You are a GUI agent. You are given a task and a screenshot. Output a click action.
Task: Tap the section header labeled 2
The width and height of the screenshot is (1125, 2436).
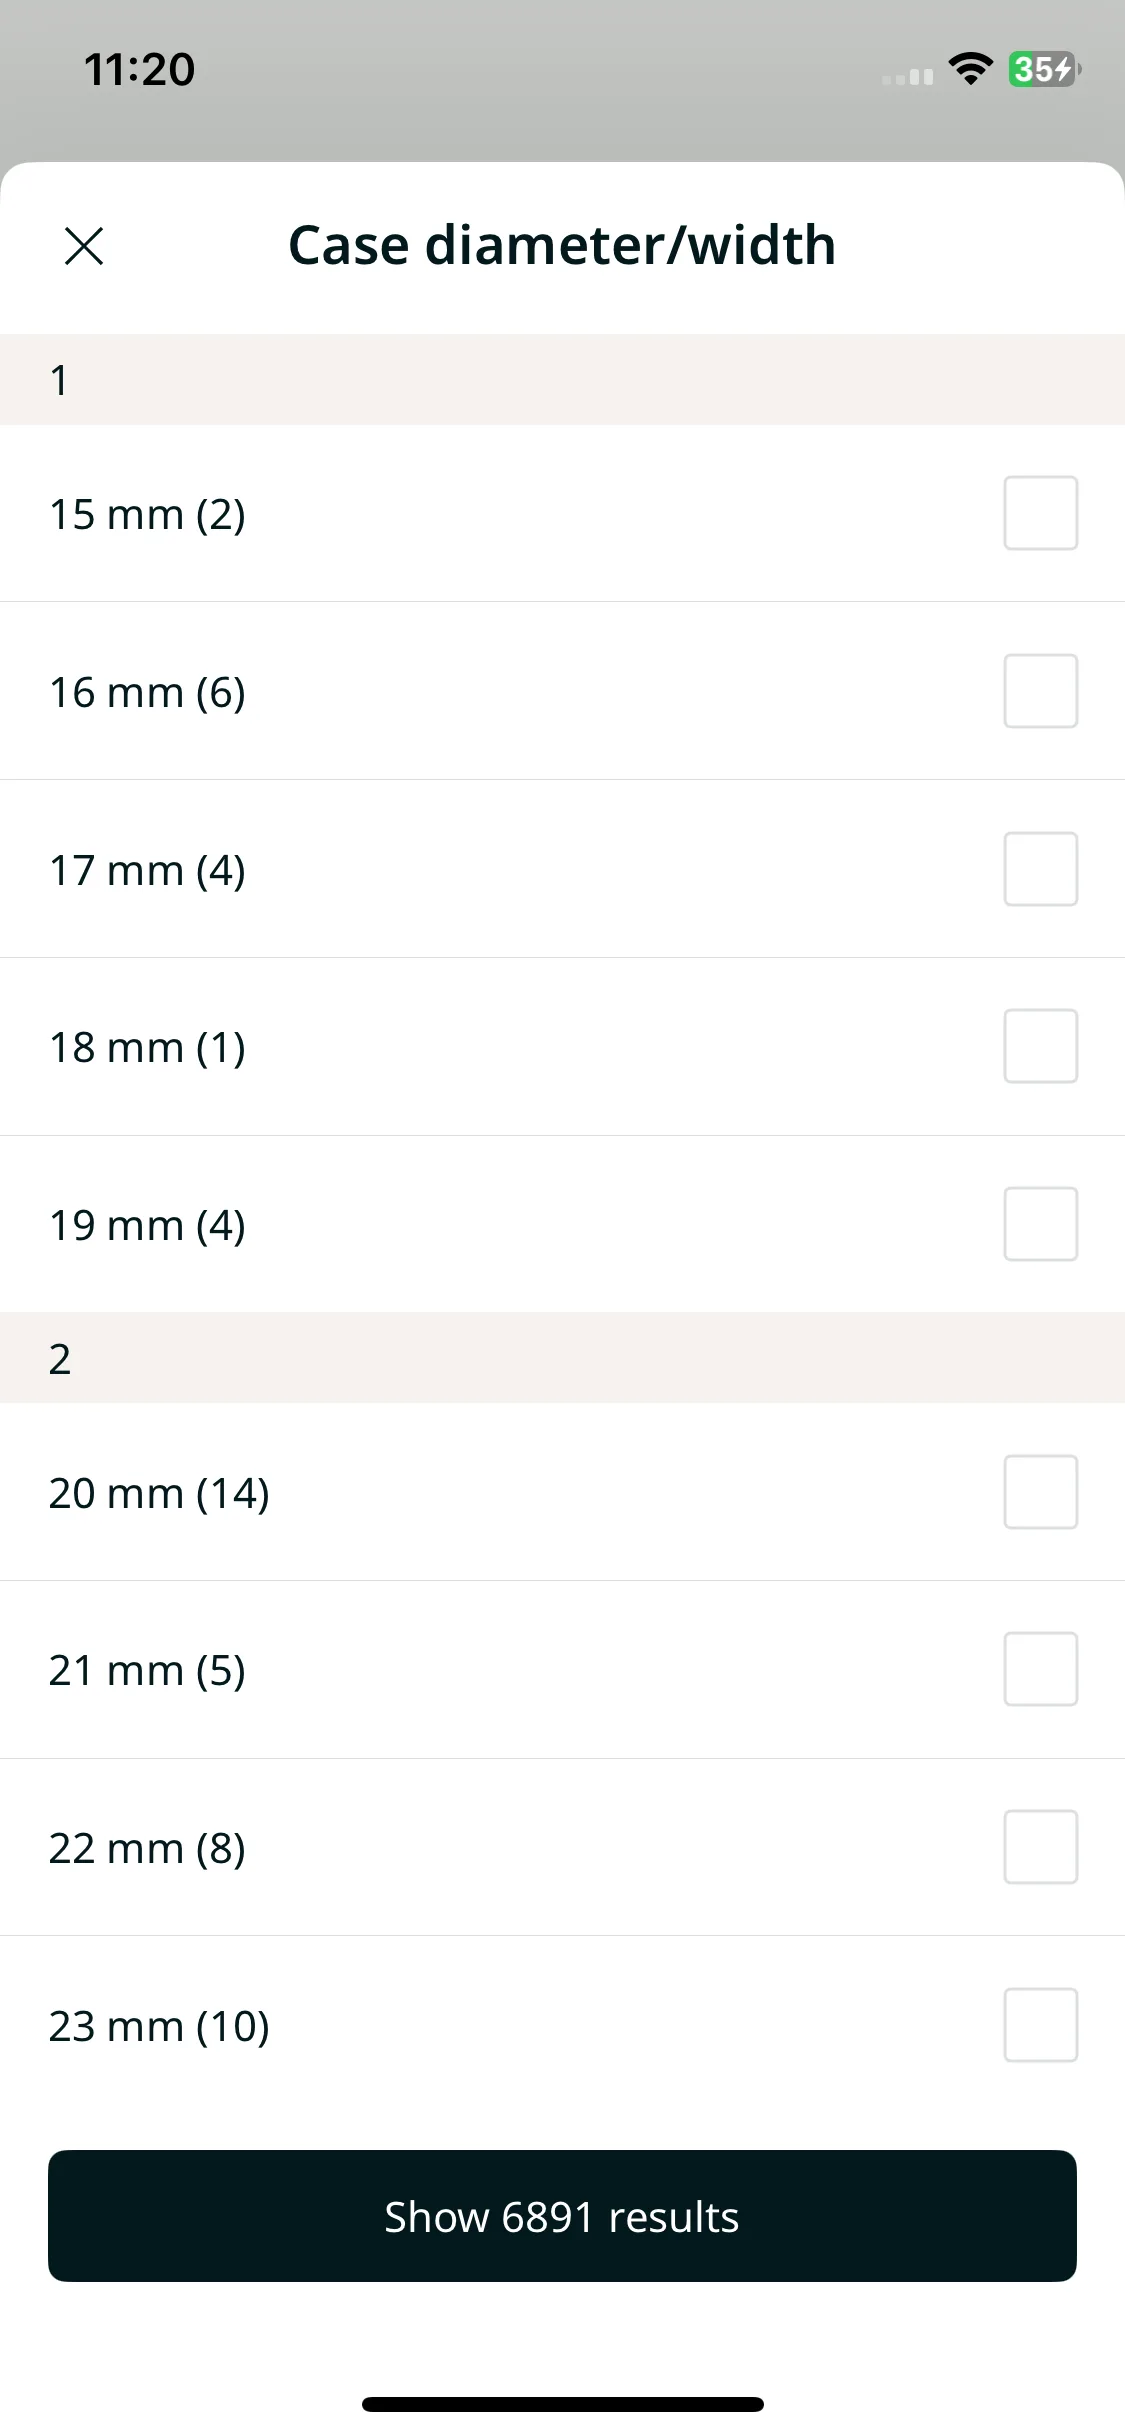562,1358
